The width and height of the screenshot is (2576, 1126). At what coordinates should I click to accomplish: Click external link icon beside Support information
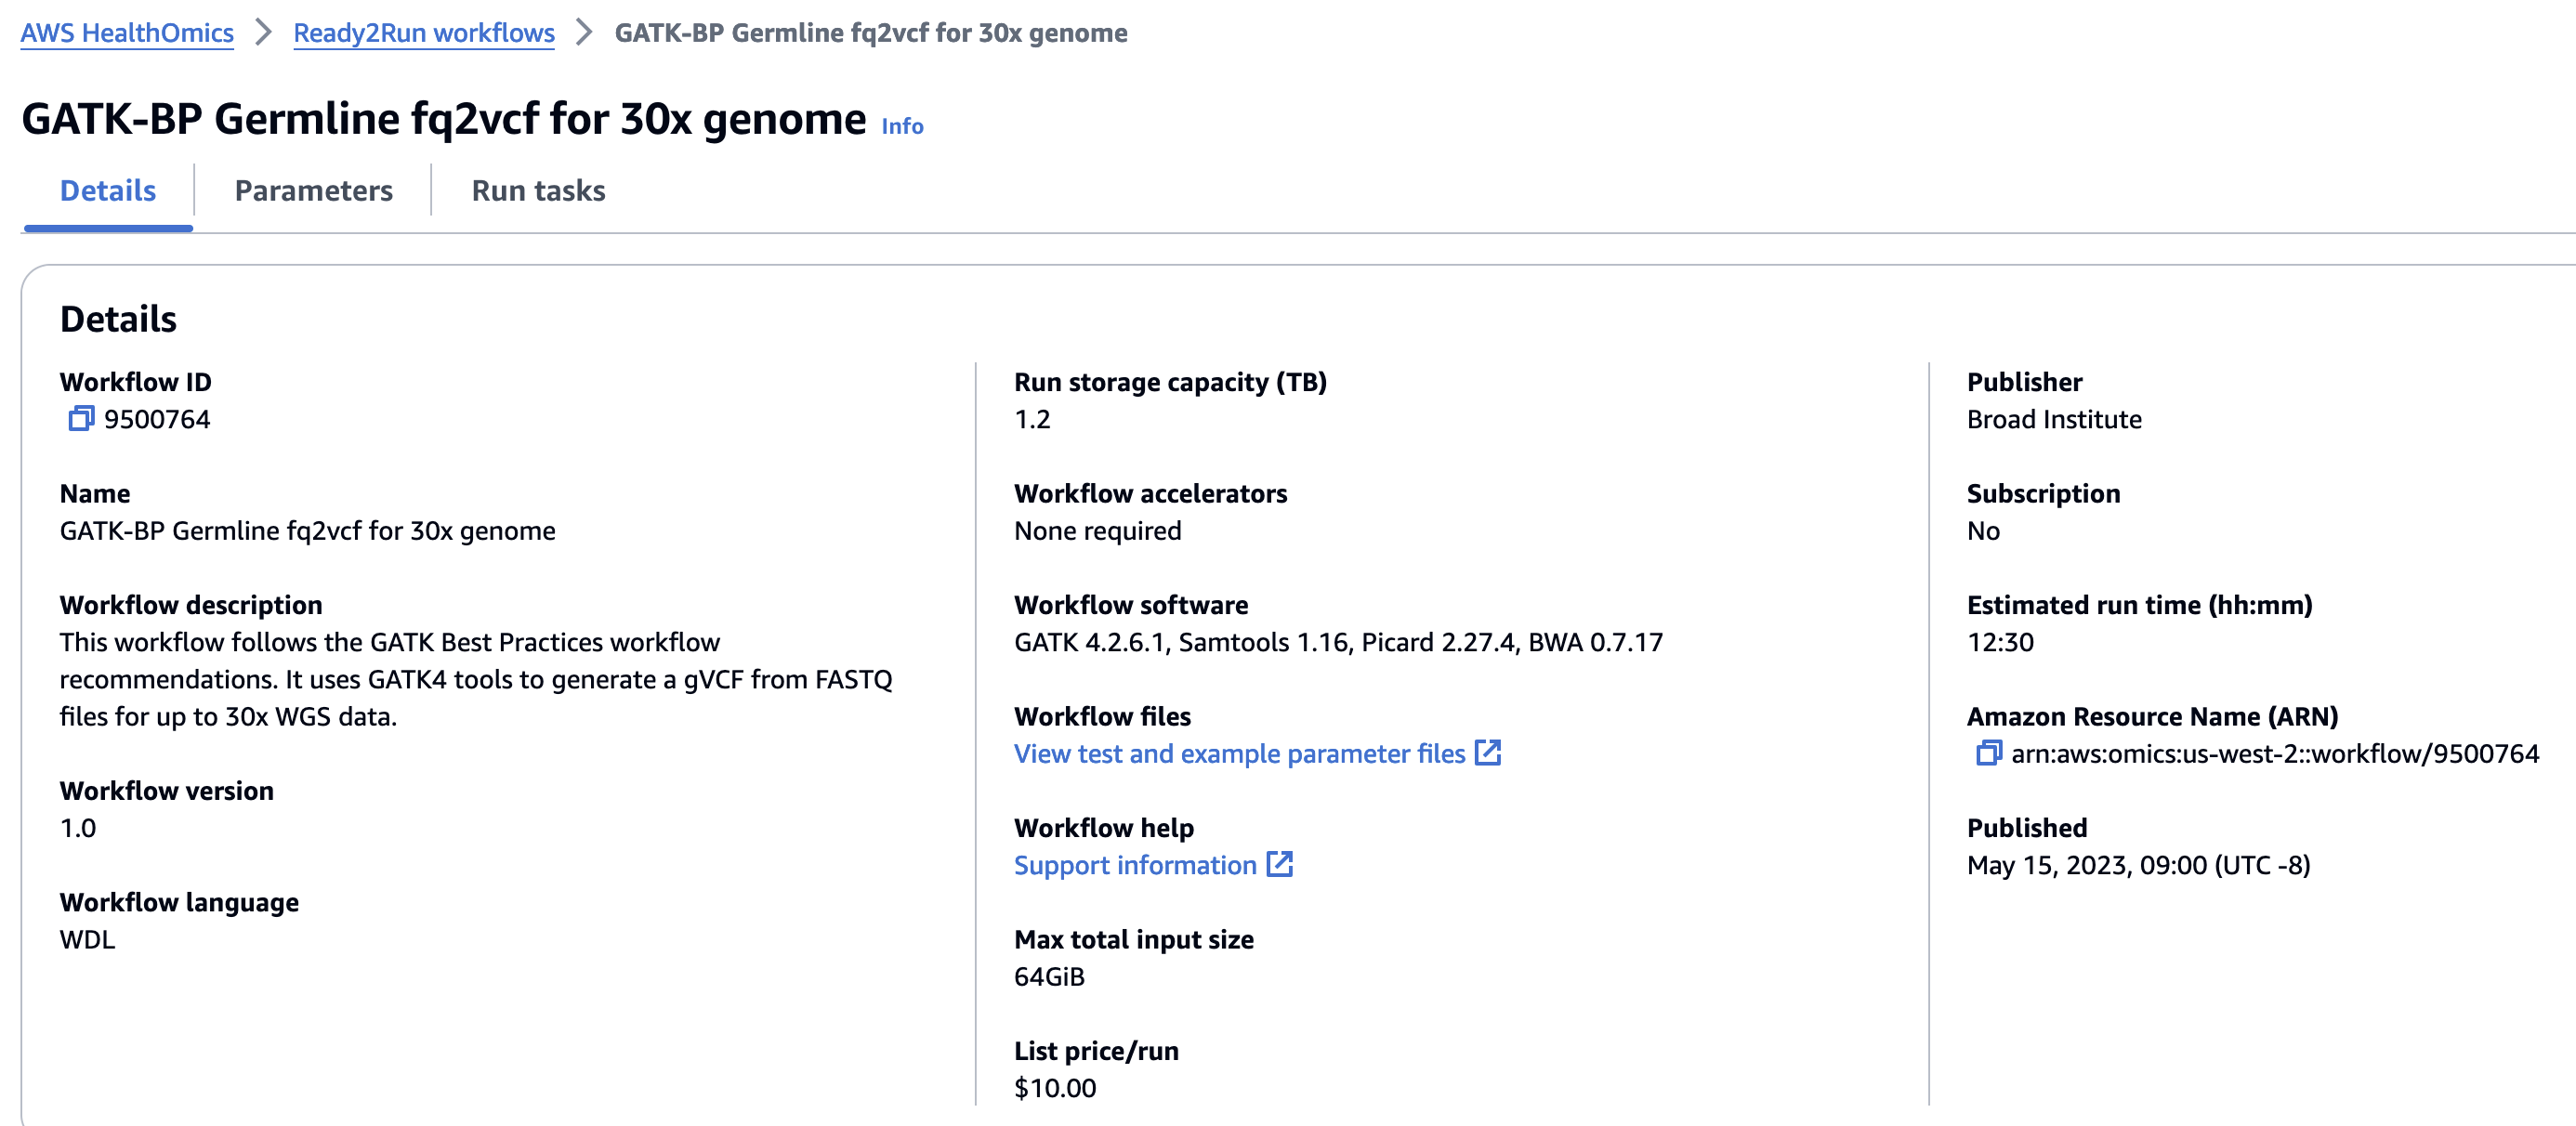[x=1280, y=864]
